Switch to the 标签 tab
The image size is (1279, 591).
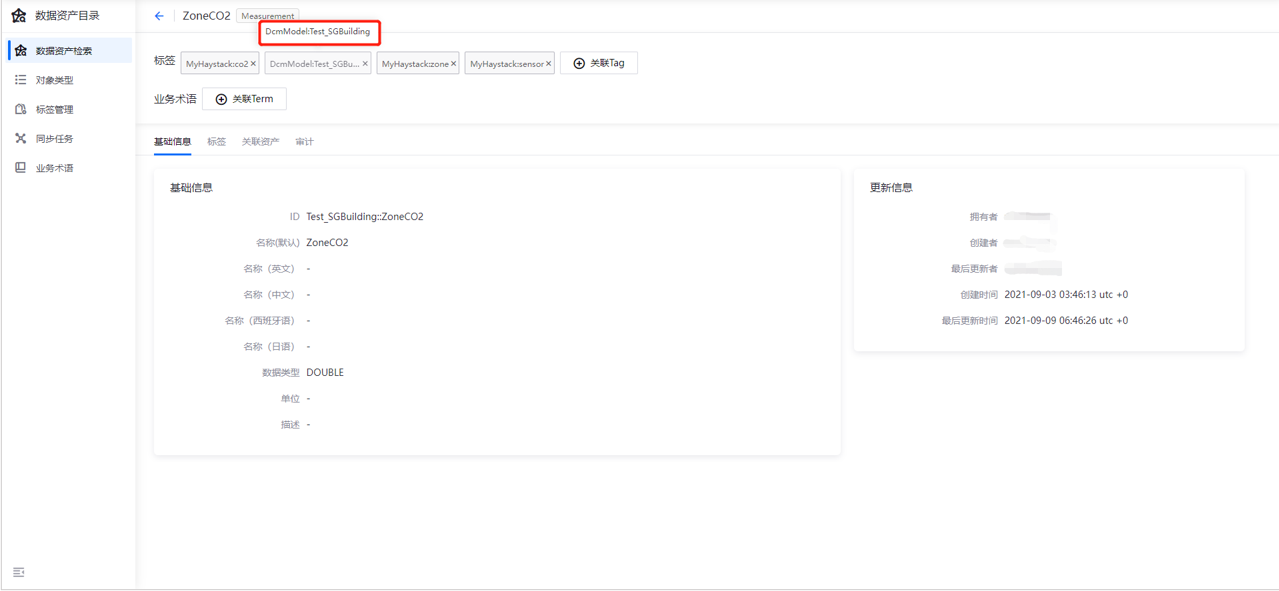point(216,142)
